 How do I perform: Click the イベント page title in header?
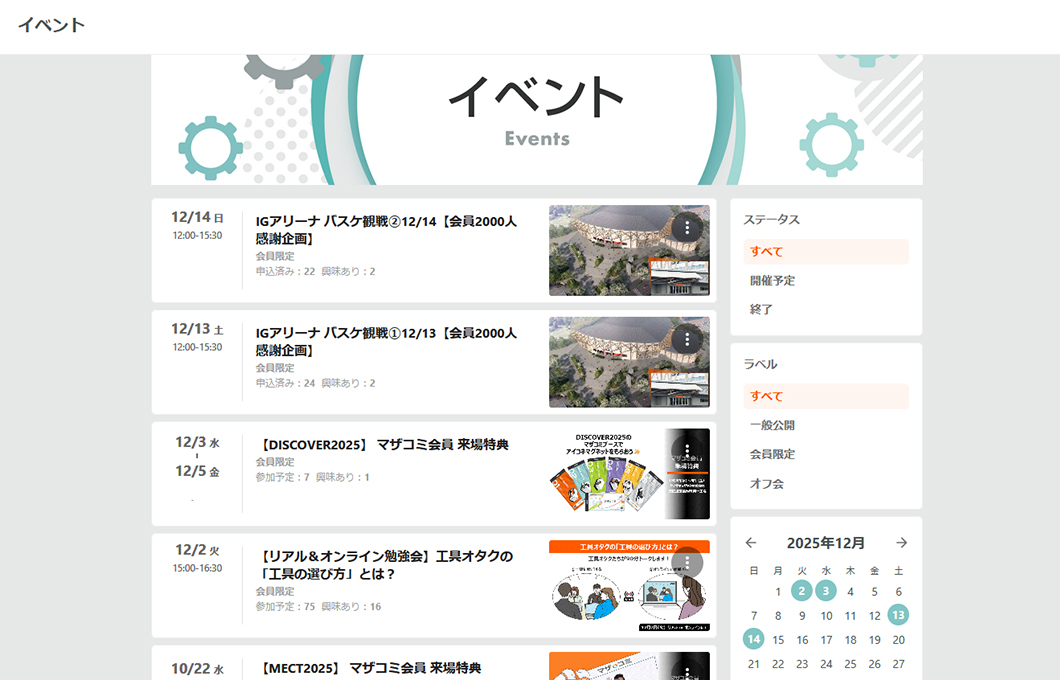coord(51,25)
